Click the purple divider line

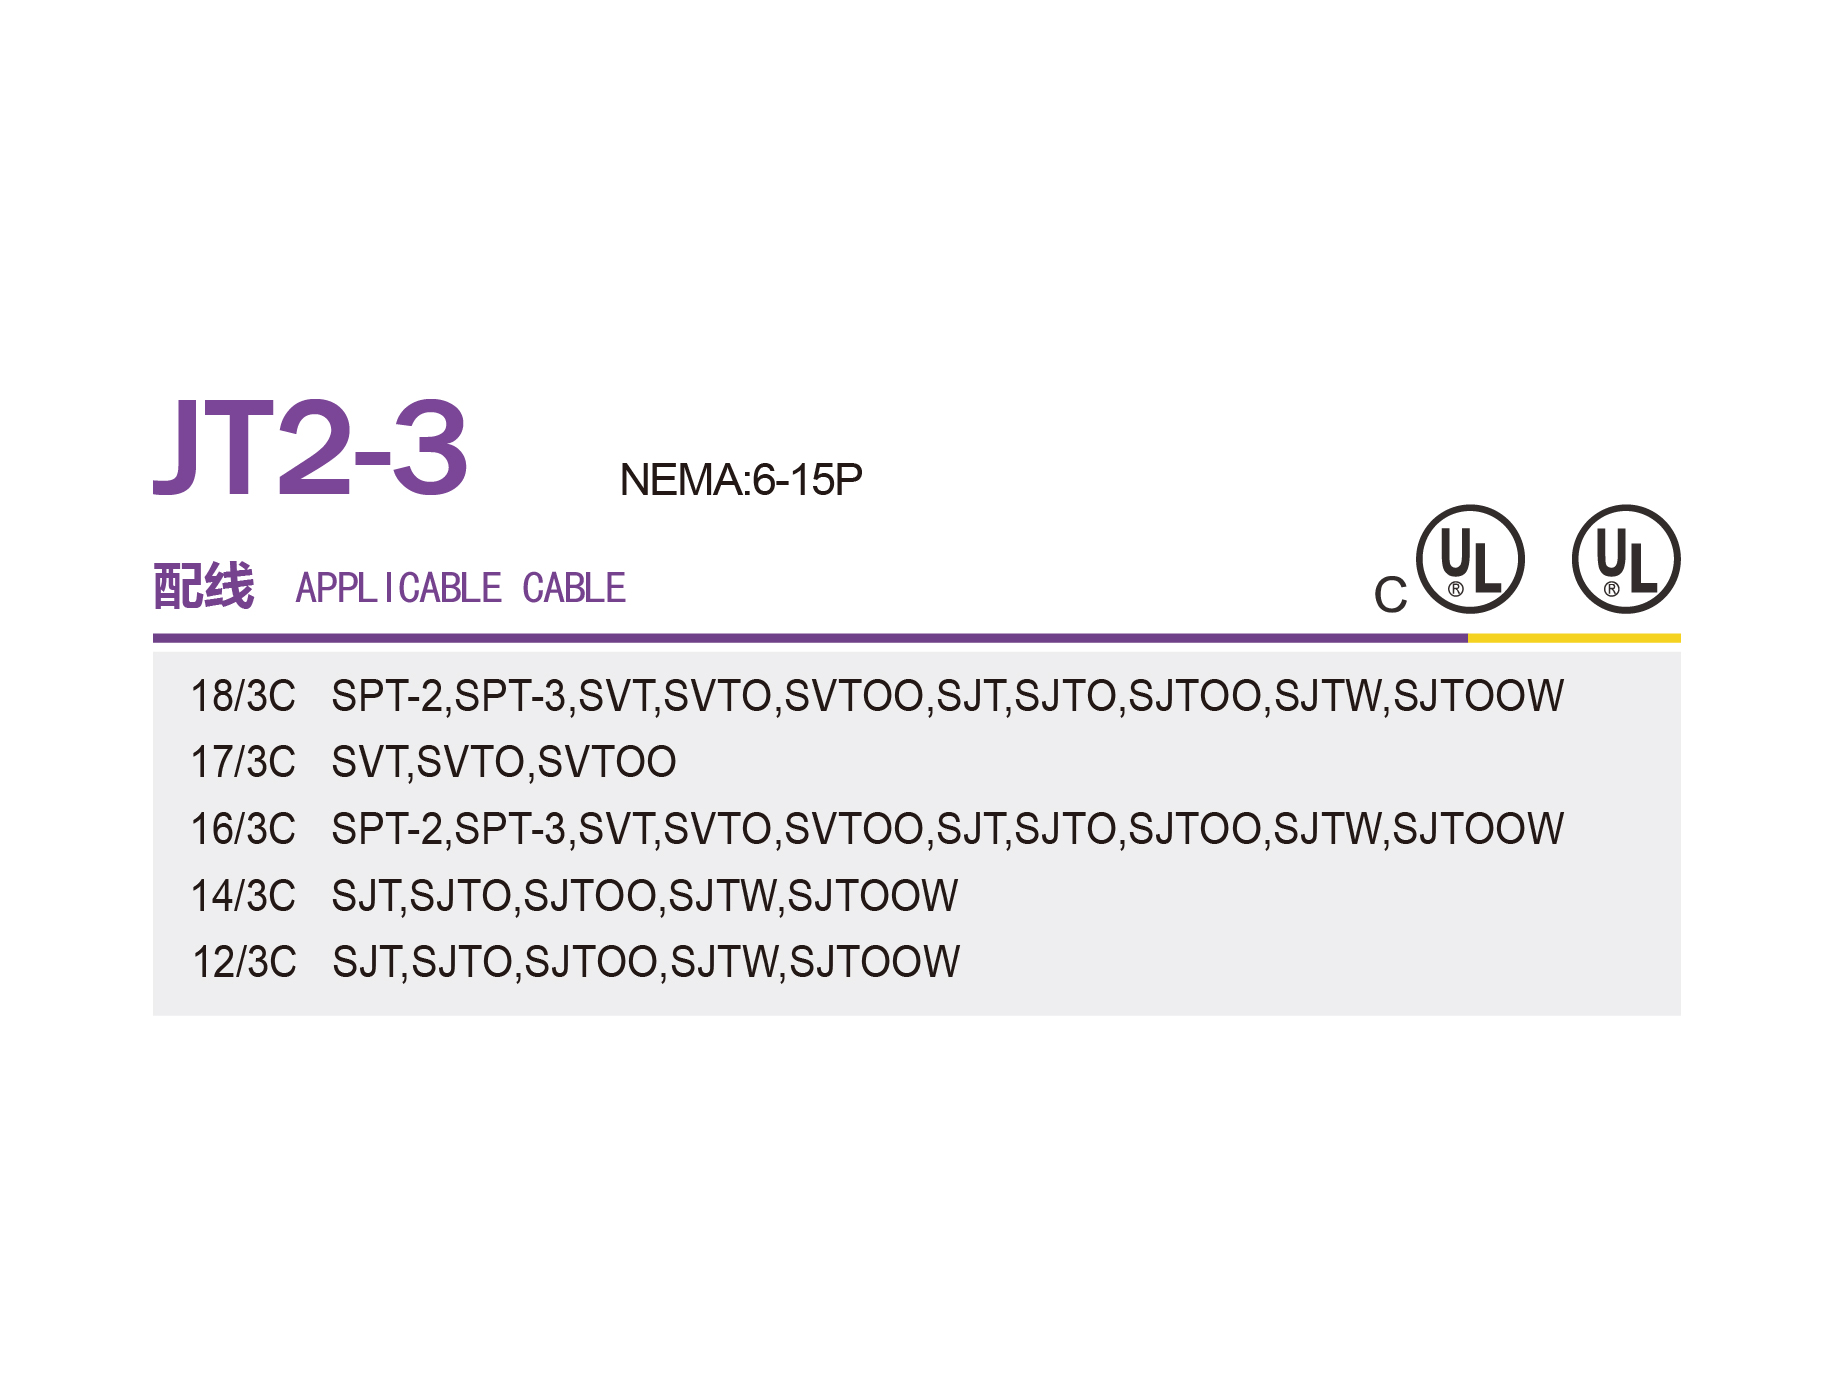click(810, 638)
